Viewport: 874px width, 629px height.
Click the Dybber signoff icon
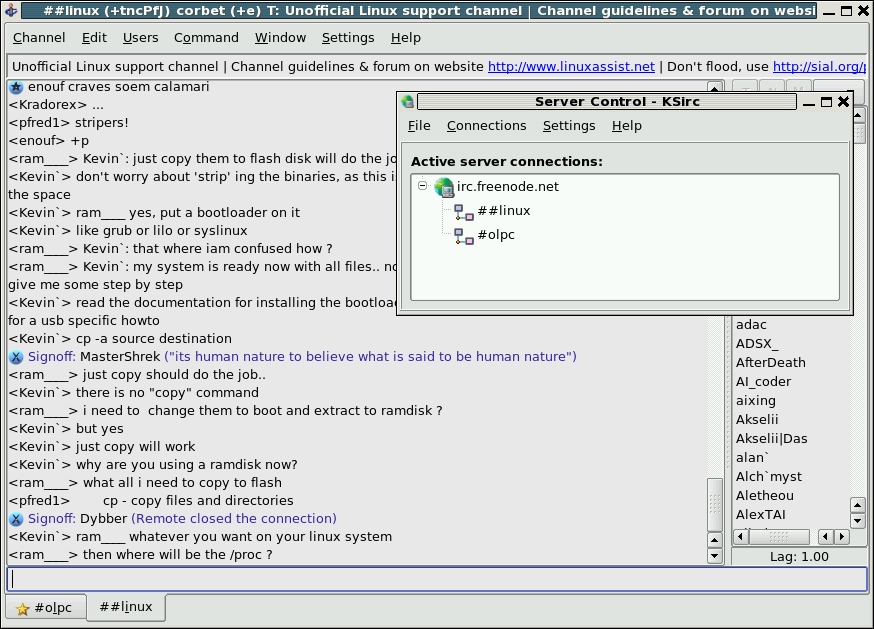[x=16, y=519]
